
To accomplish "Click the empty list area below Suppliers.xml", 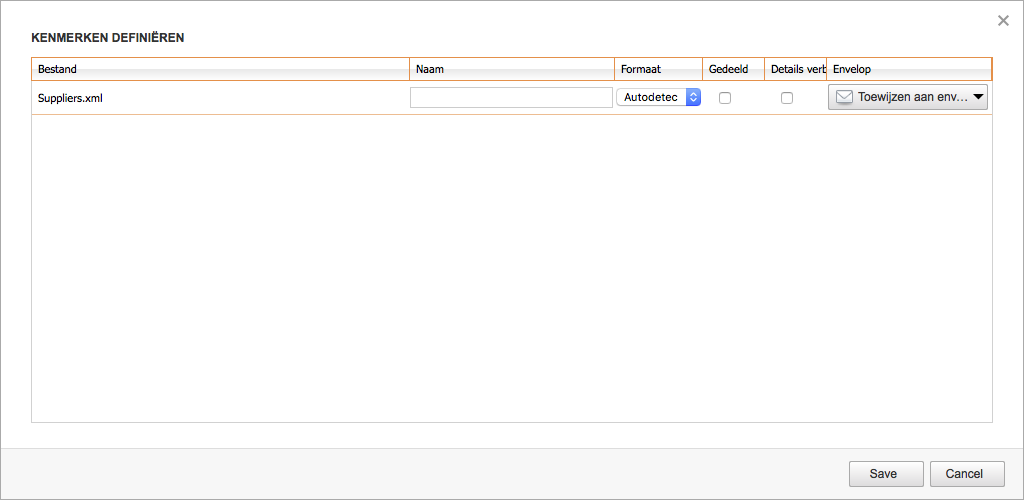I will (511, 268).
